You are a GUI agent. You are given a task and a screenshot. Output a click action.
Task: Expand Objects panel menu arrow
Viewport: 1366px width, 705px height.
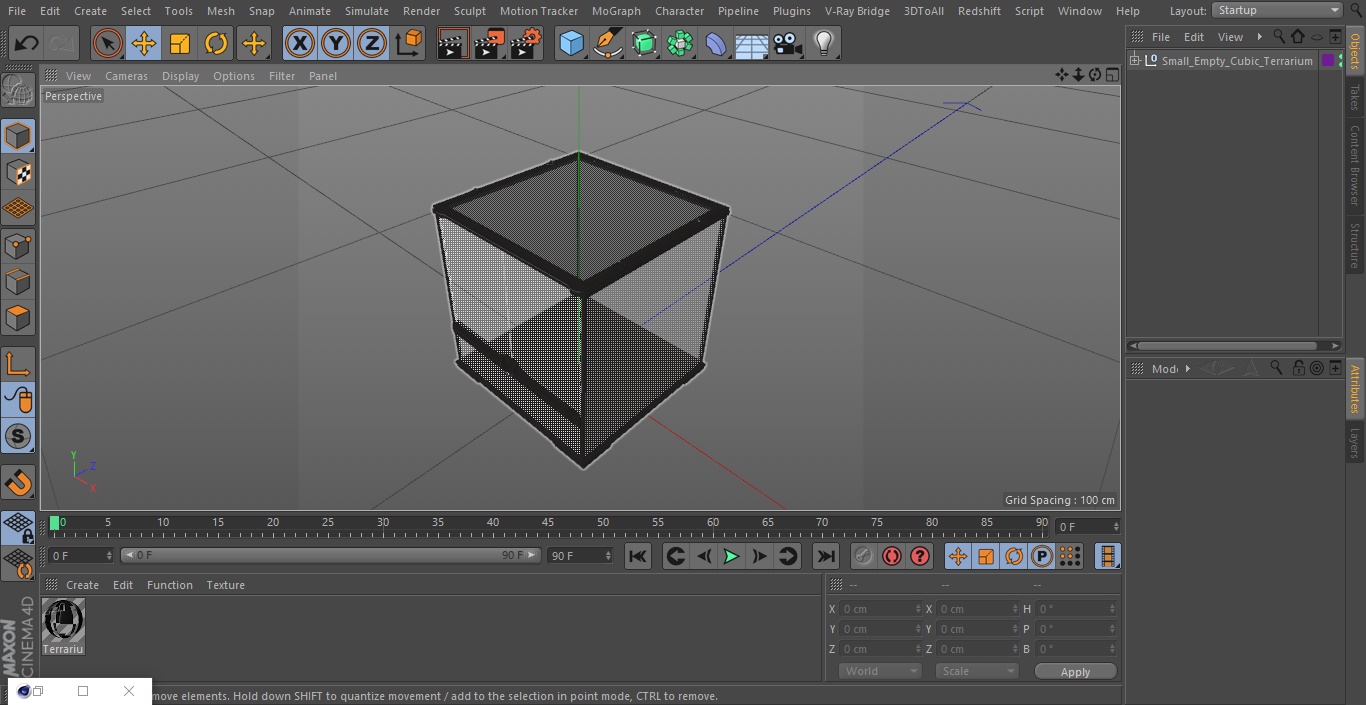click(x=1259, y=36)
